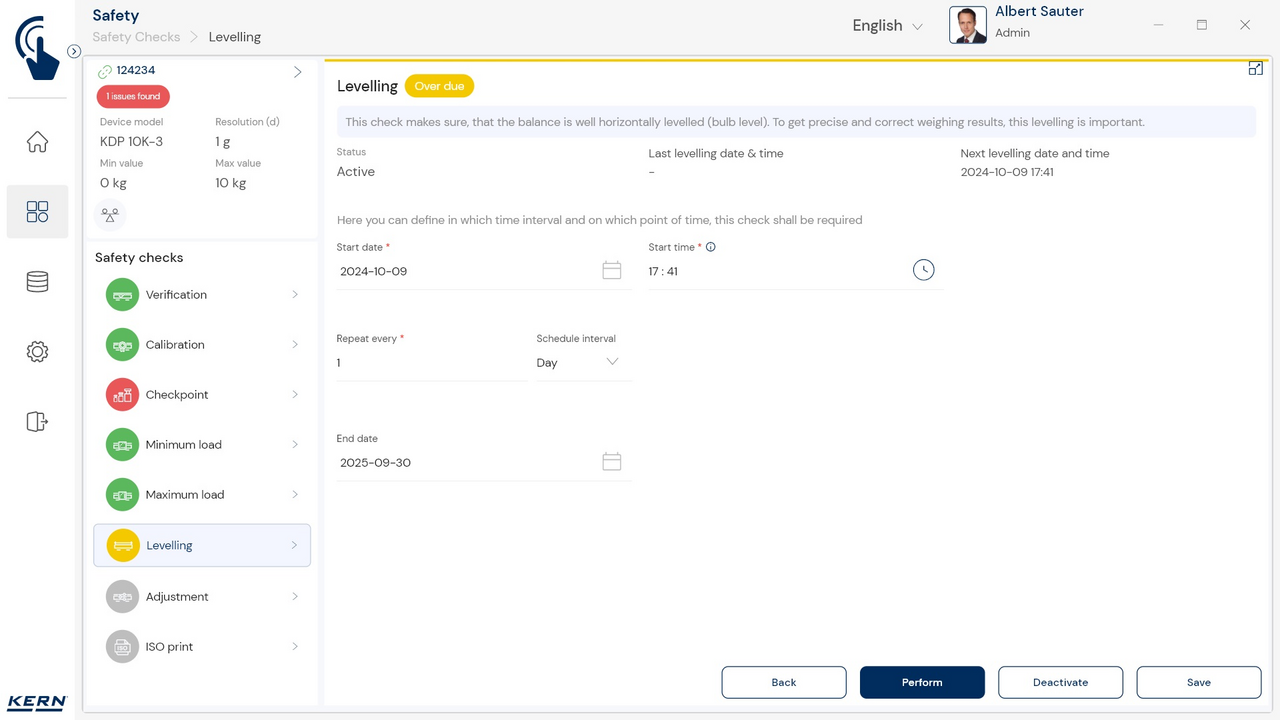This screenshot has width=1280, height=720.
Task: Click the Perform button
Action: coord(922,682)
